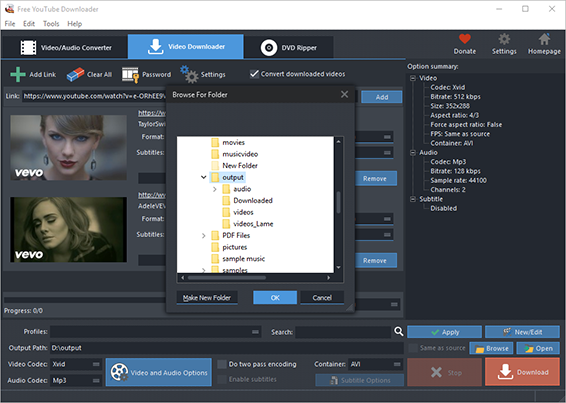Open the Help menu

click(x=74, y=24)
